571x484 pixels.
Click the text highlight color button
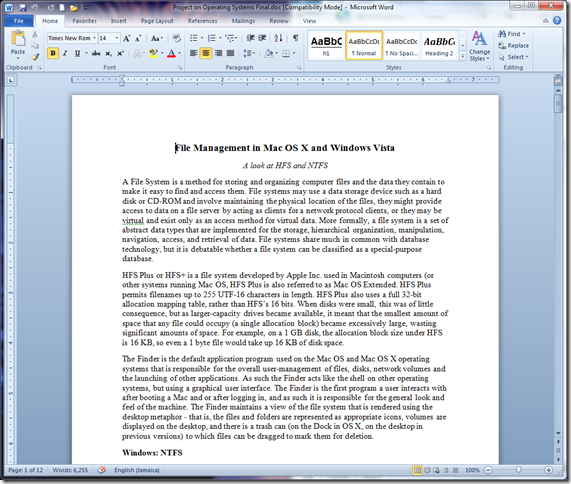tap(154, 54)
